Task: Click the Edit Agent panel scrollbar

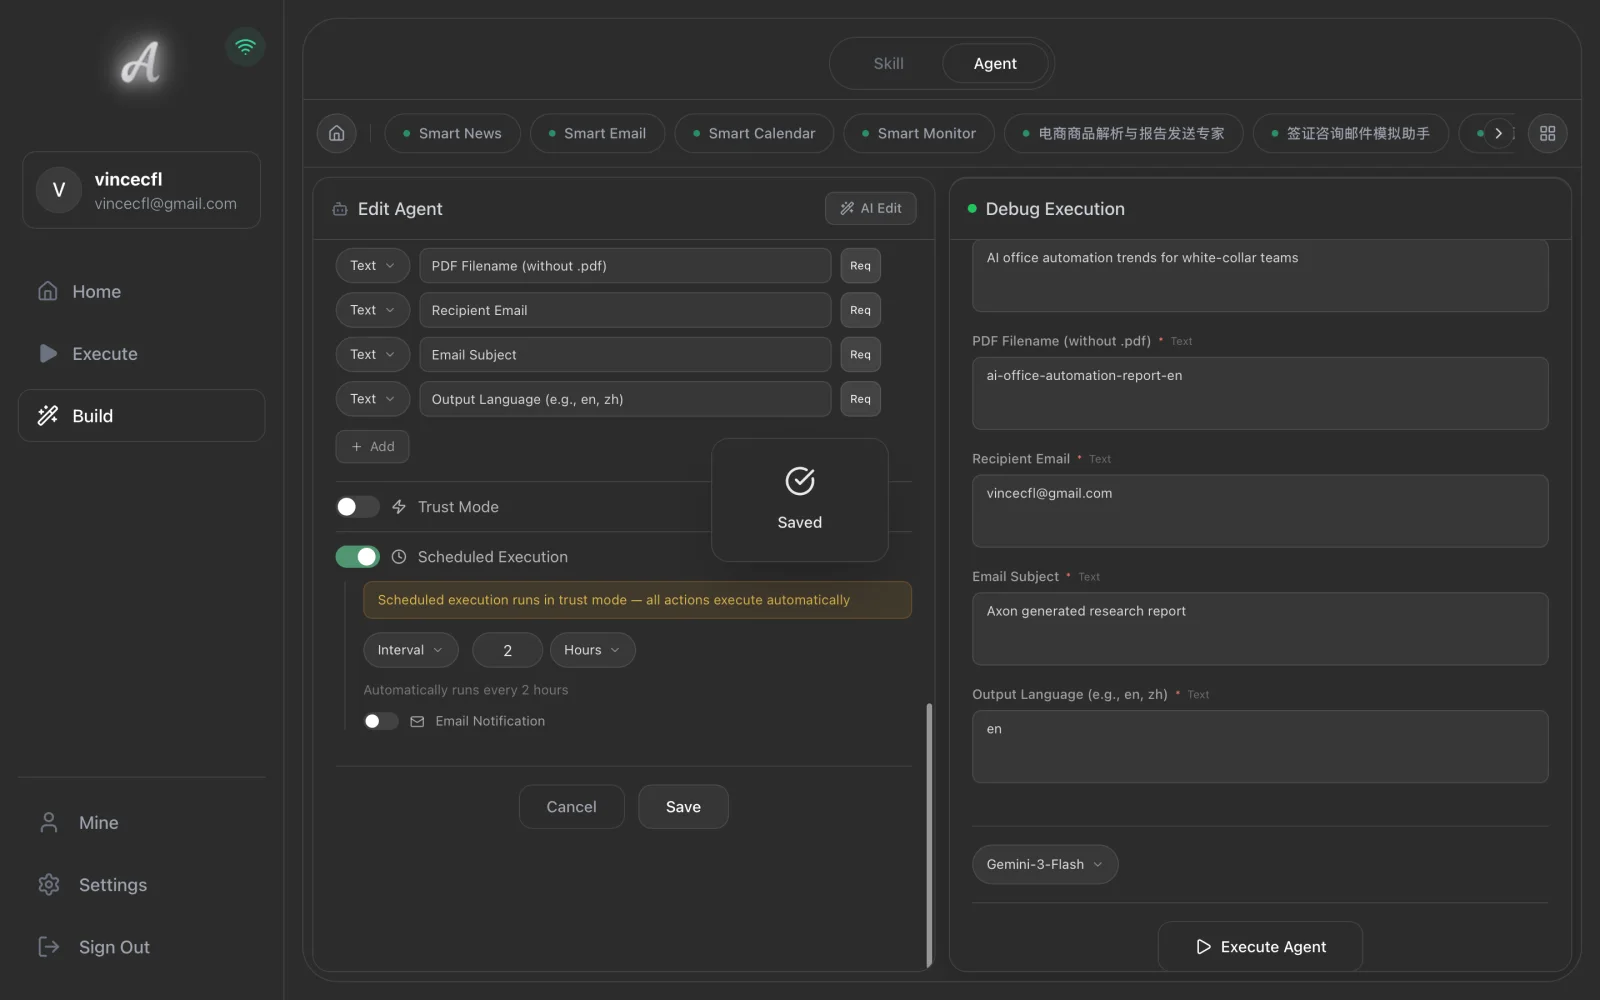Action: (x=929, y=834)
